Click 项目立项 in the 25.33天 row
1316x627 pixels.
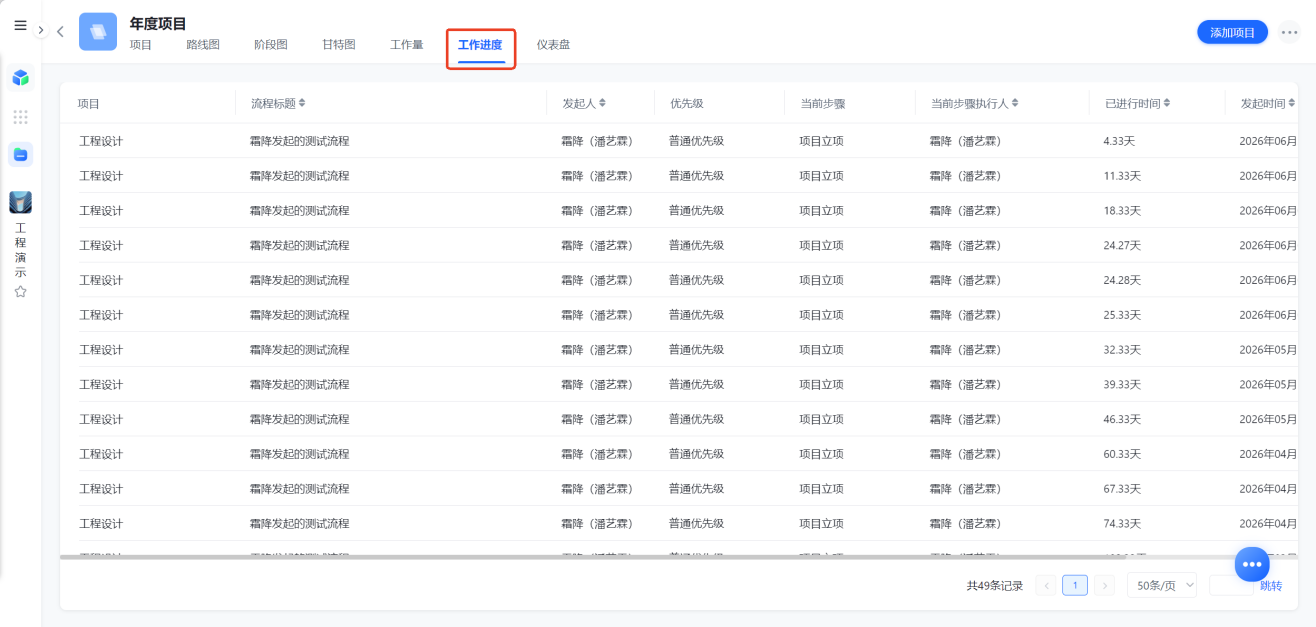pos(821,315)
